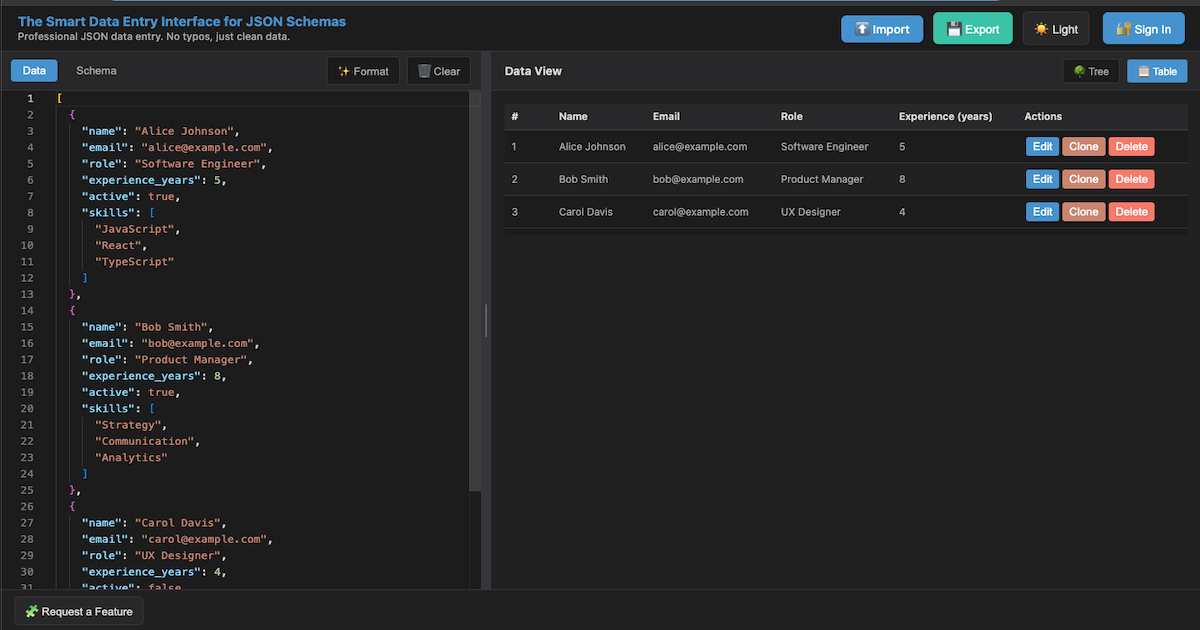This screenshot has width=1200, height=630.
Task: Click the Product Manager role cell
Action: coord(821,179)
